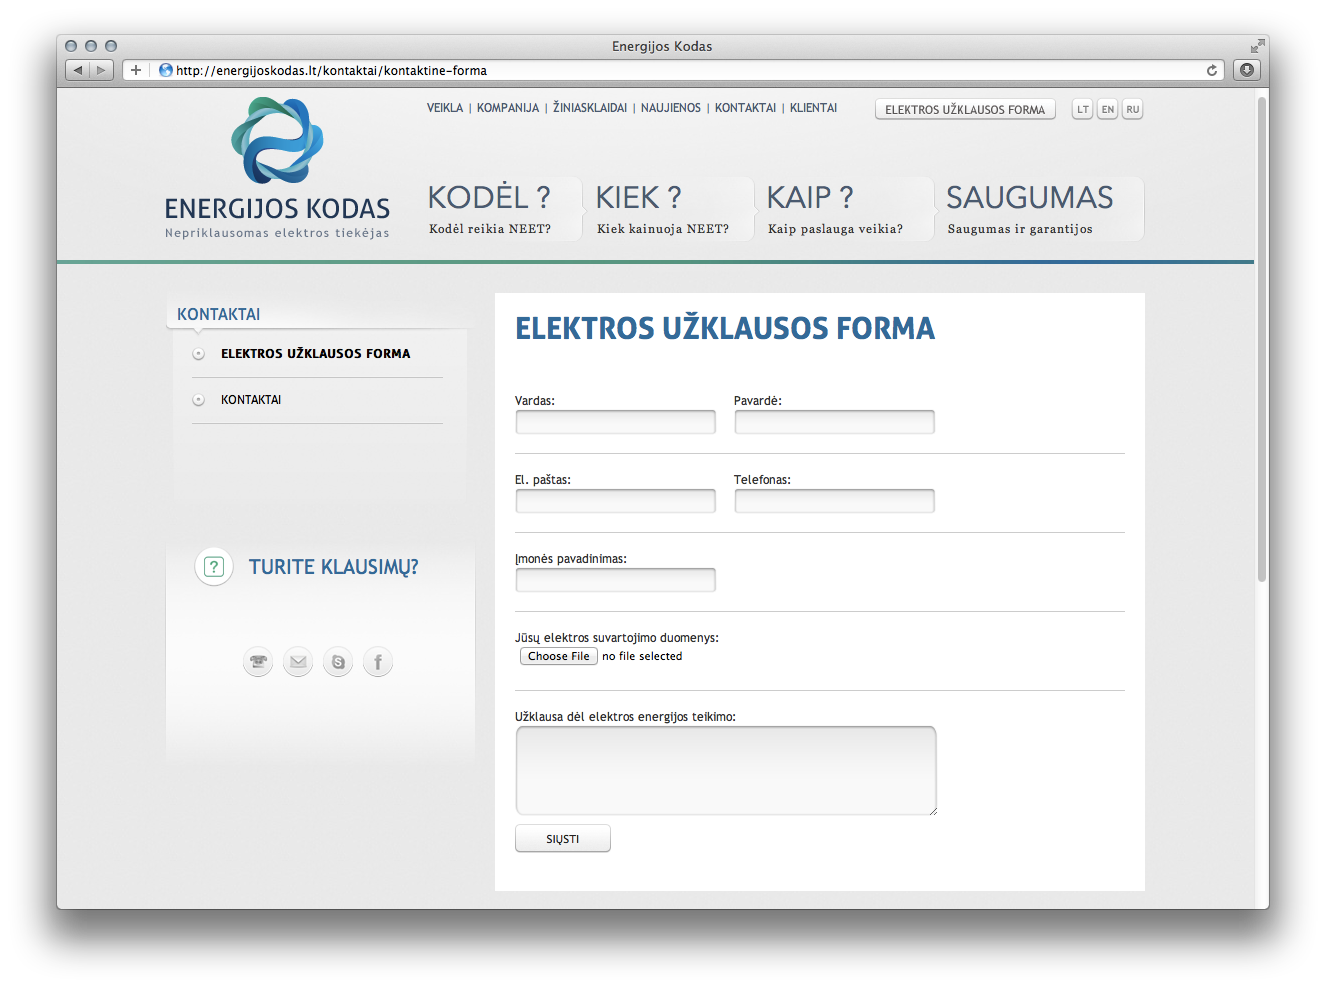Click the Elektros užklausos forma header button

(965, 109)
